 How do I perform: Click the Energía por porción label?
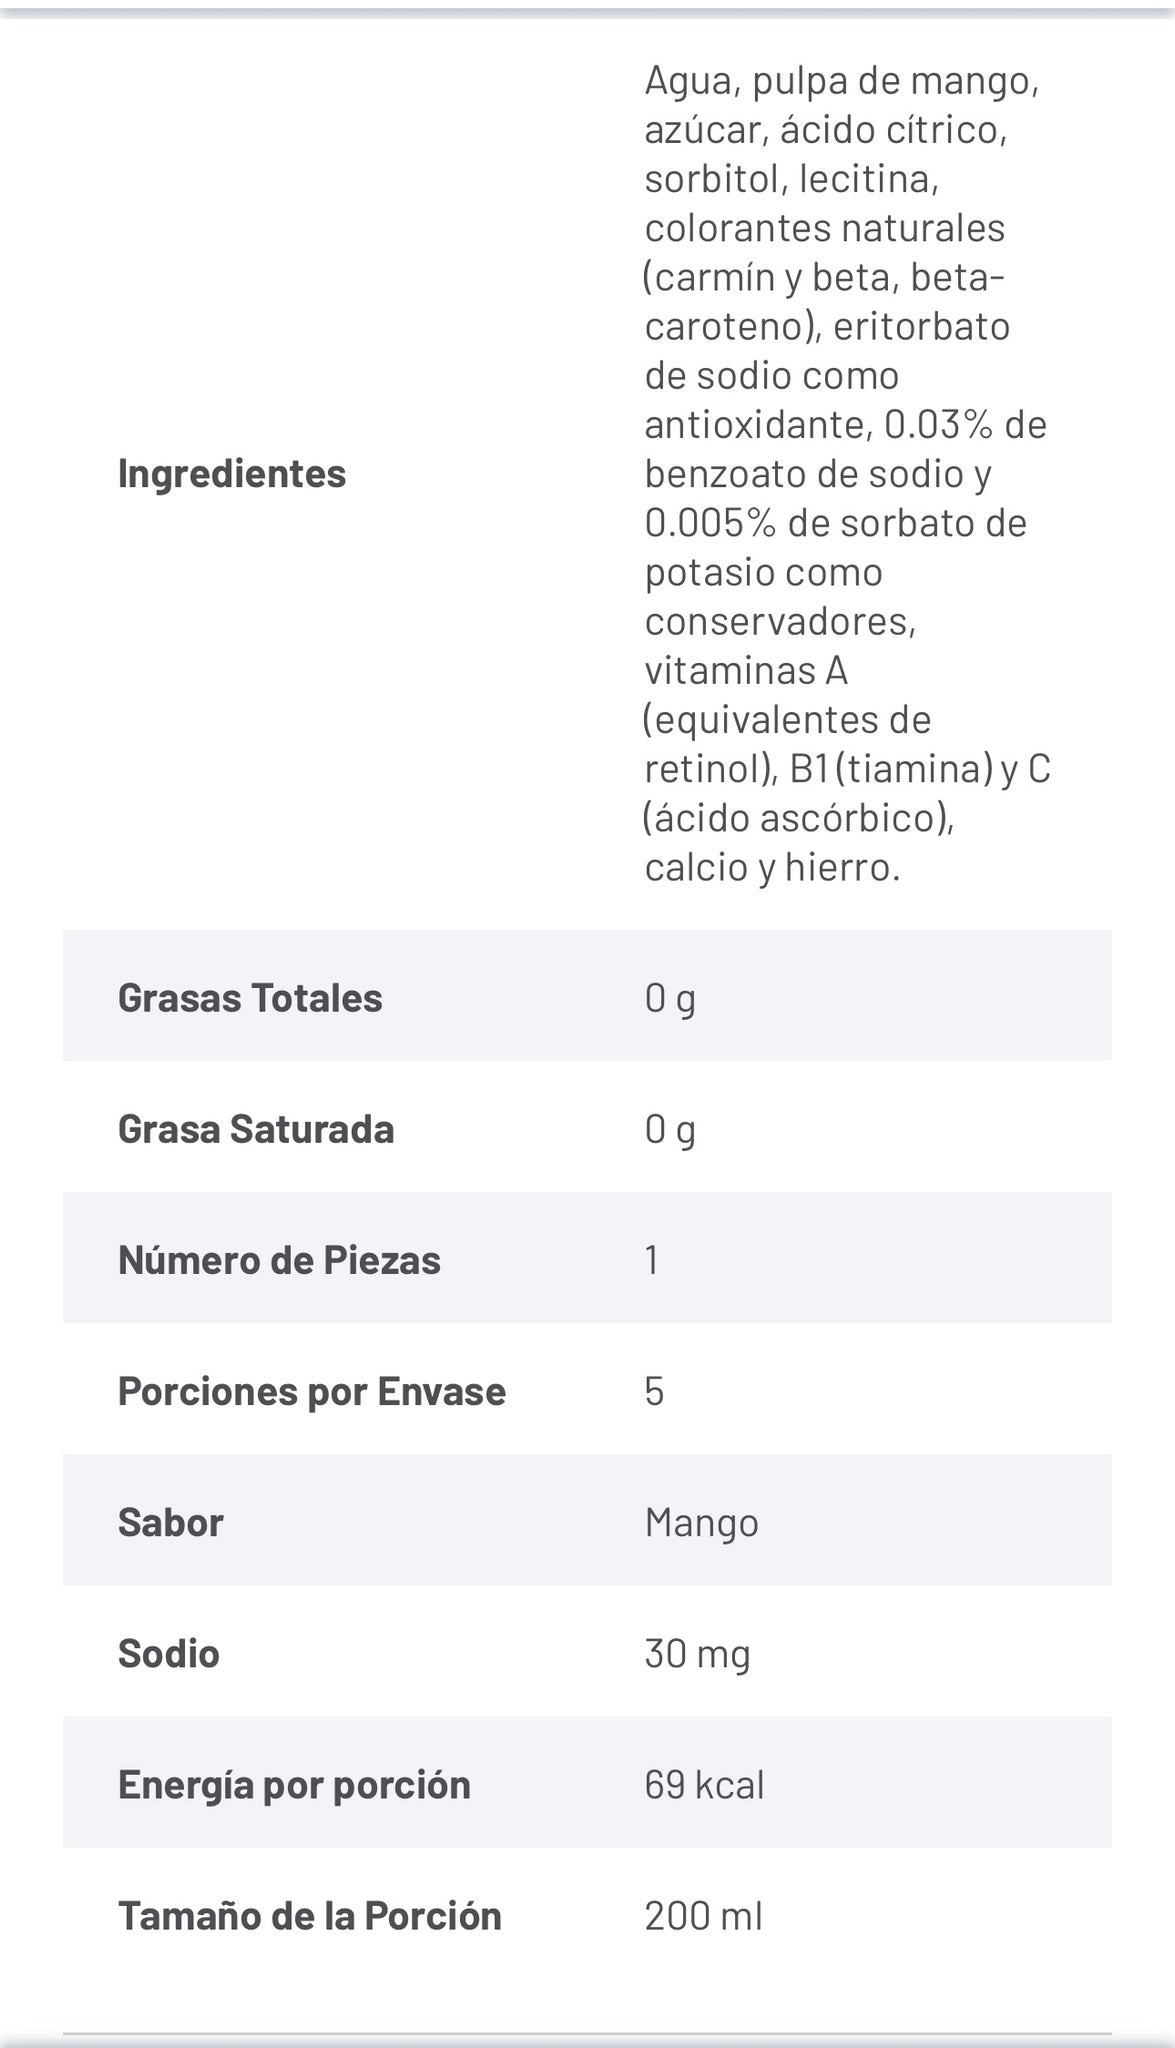click(x=294, y=1784)
